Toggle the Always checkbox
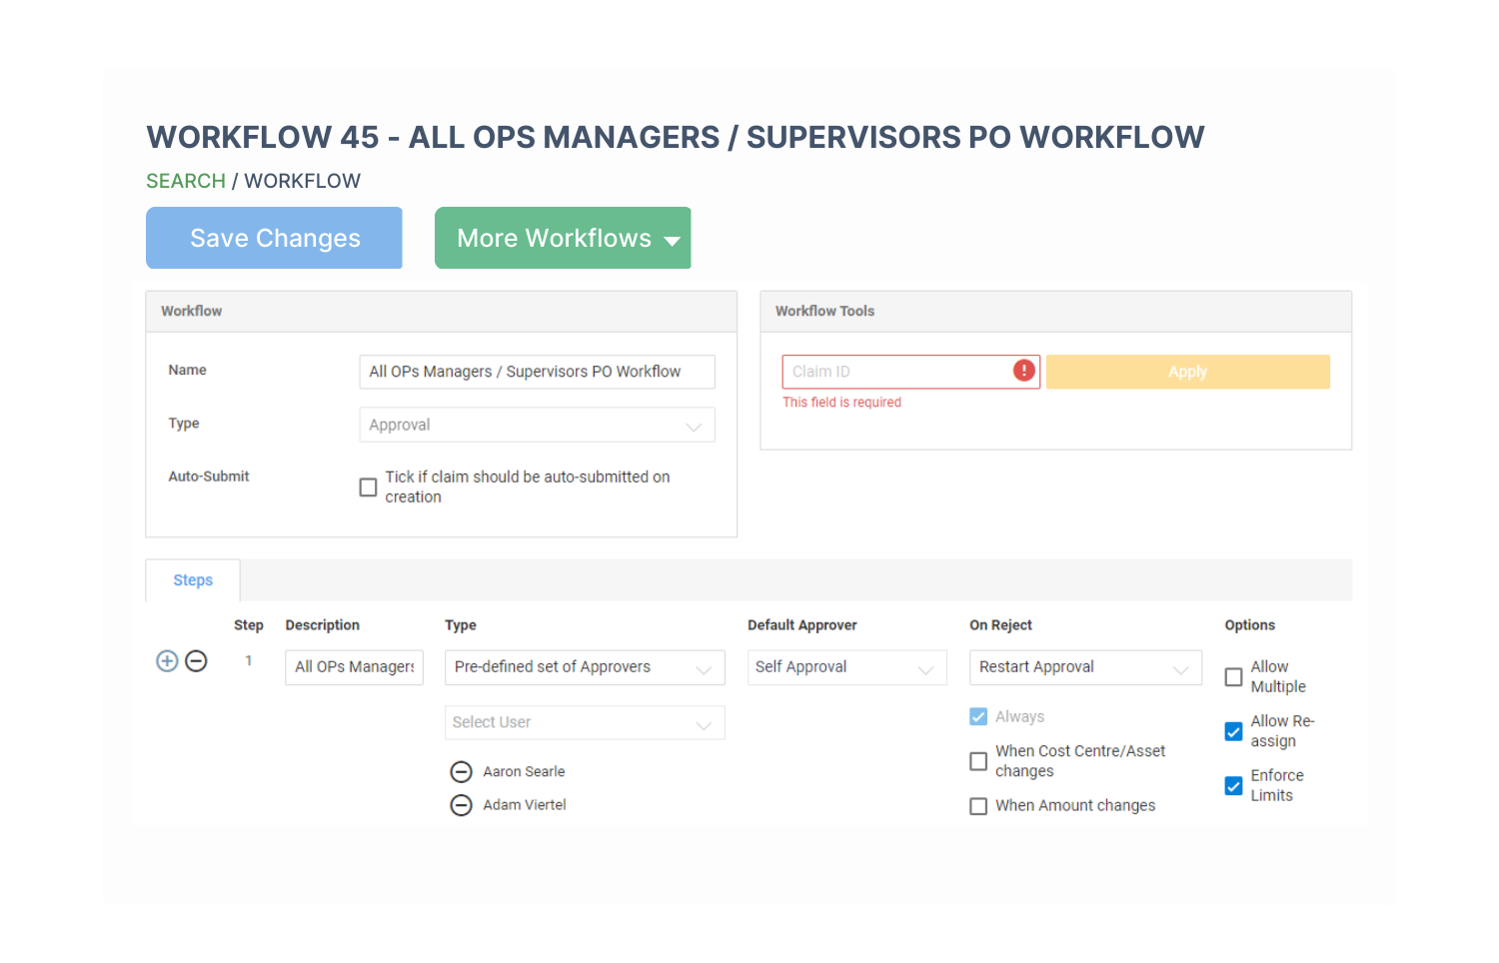Image resolution: width=1499 pixels, height=963 pixels. (x=978, y=717)
